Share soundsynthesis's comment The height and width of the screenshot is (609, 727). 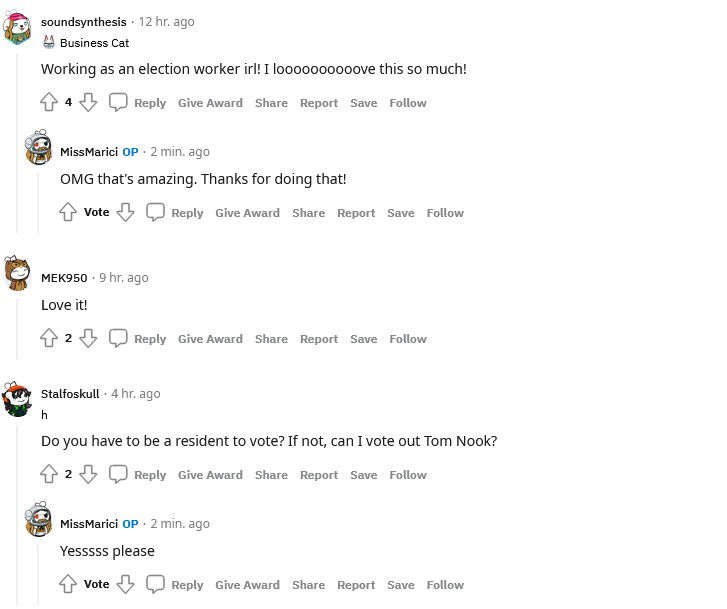[271, 103]
